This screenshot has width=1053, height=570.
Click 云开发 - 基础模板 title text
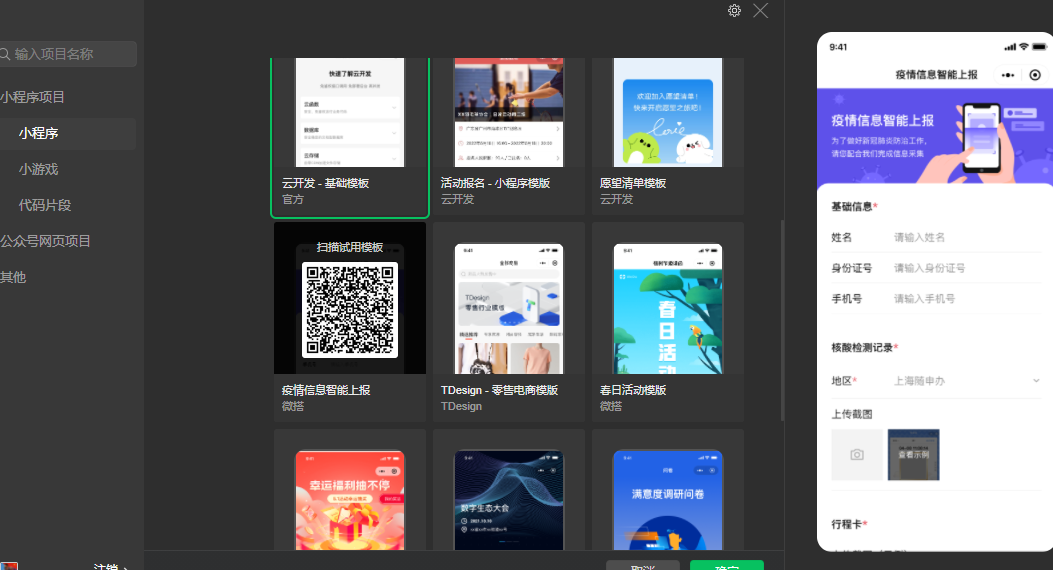(x=325, y=183)
